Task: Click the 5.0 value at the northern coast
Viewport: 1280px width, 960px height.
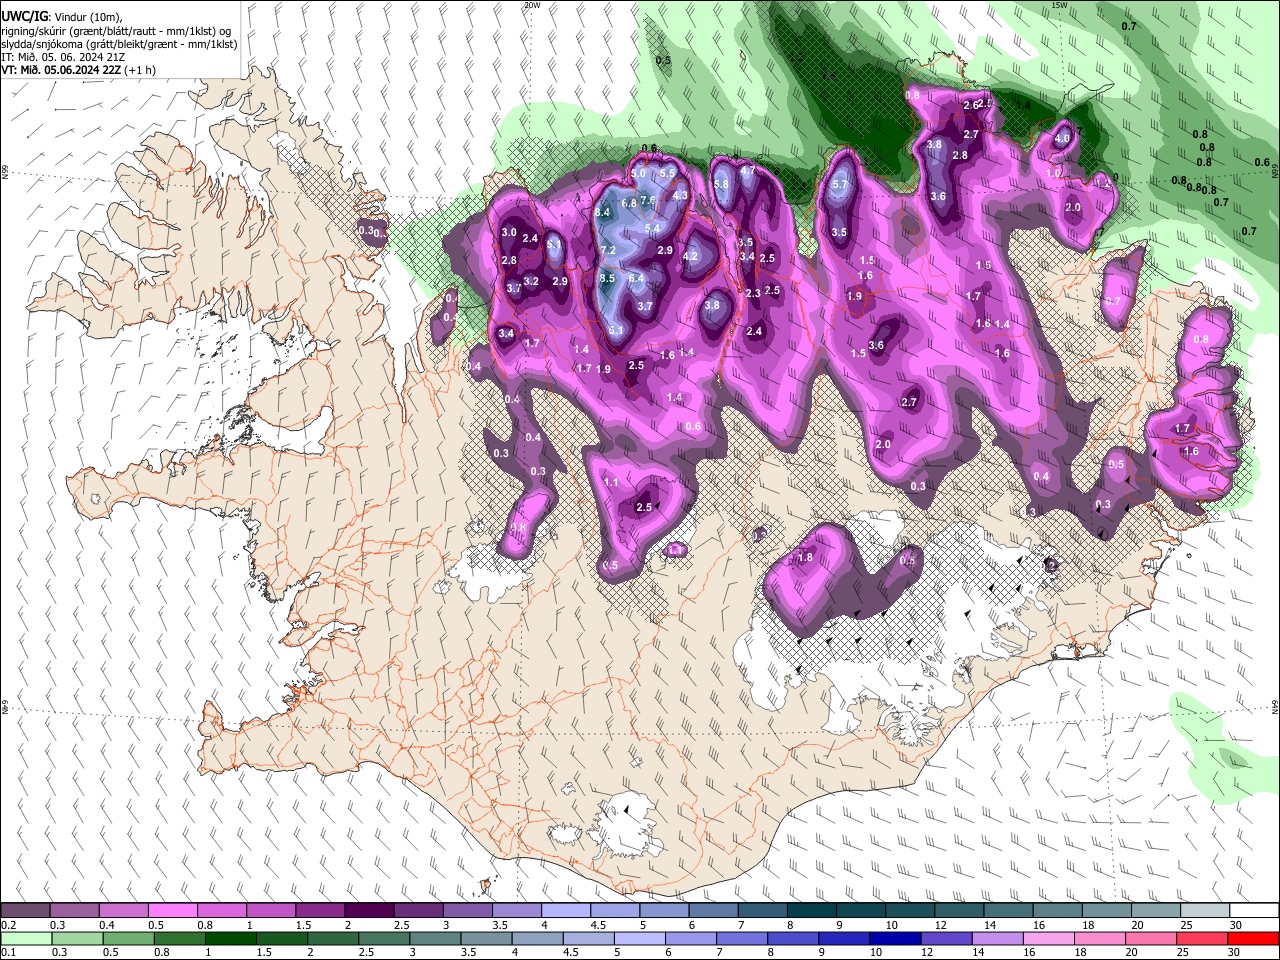Action: click(638, 174)
